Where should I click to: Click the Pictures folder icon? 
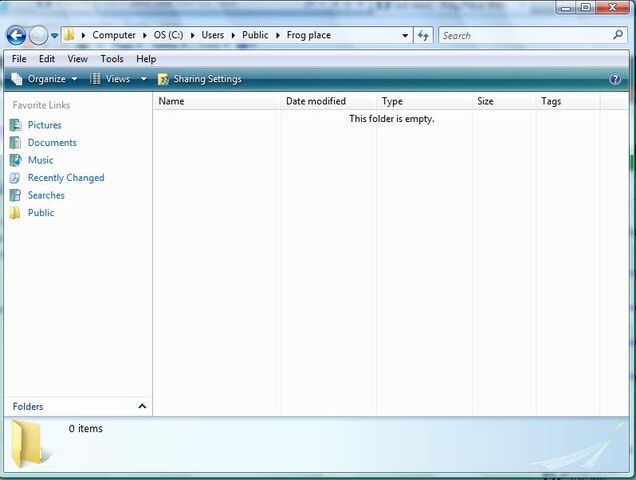15,125
